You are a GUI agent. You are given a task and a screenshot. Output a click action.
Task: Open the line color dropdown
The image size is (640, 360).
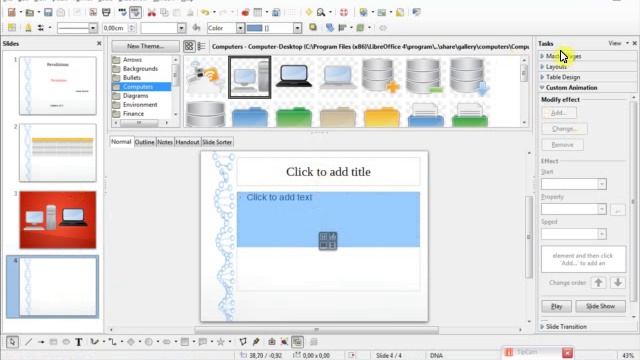click(181, 28)
